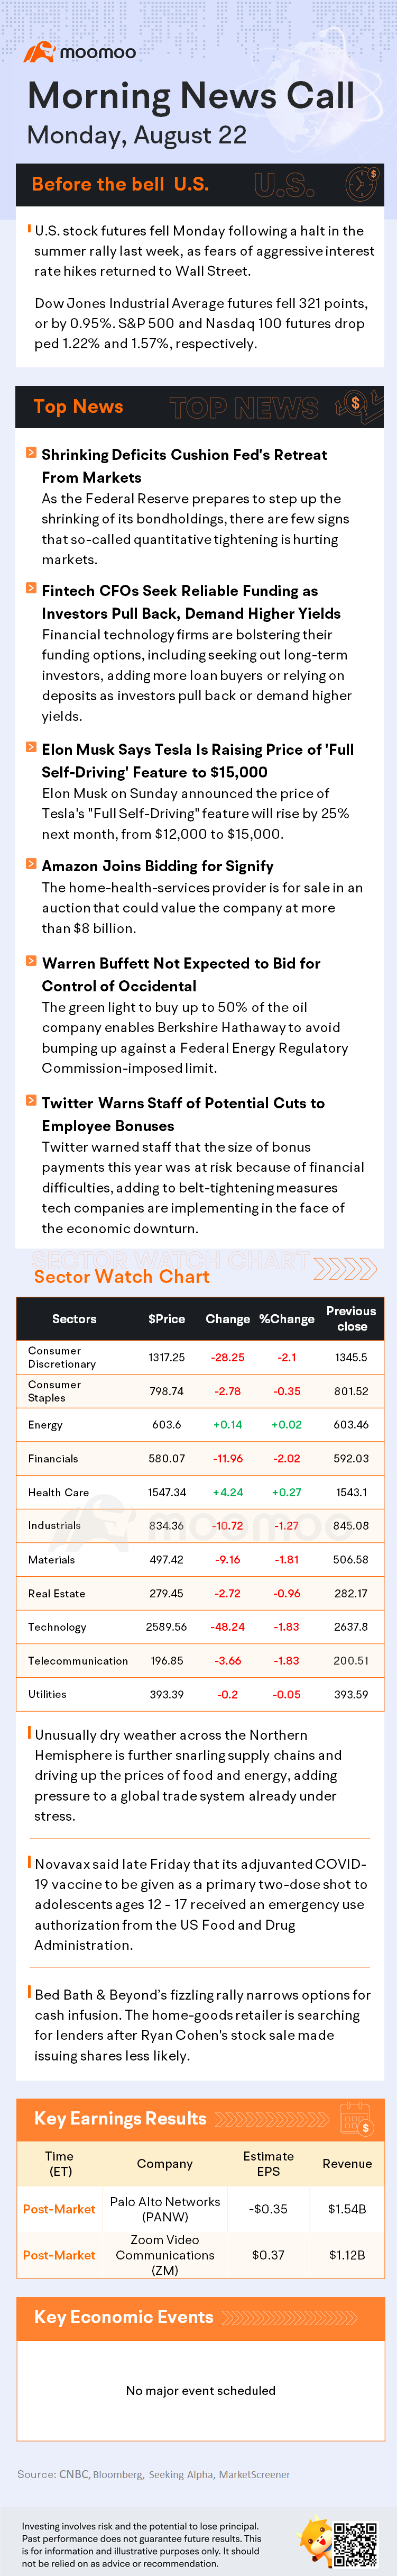Screen dimensions: 397x2576
Task: Click Palo Alto Networks (PANW) company cell
Action: 165,2209
